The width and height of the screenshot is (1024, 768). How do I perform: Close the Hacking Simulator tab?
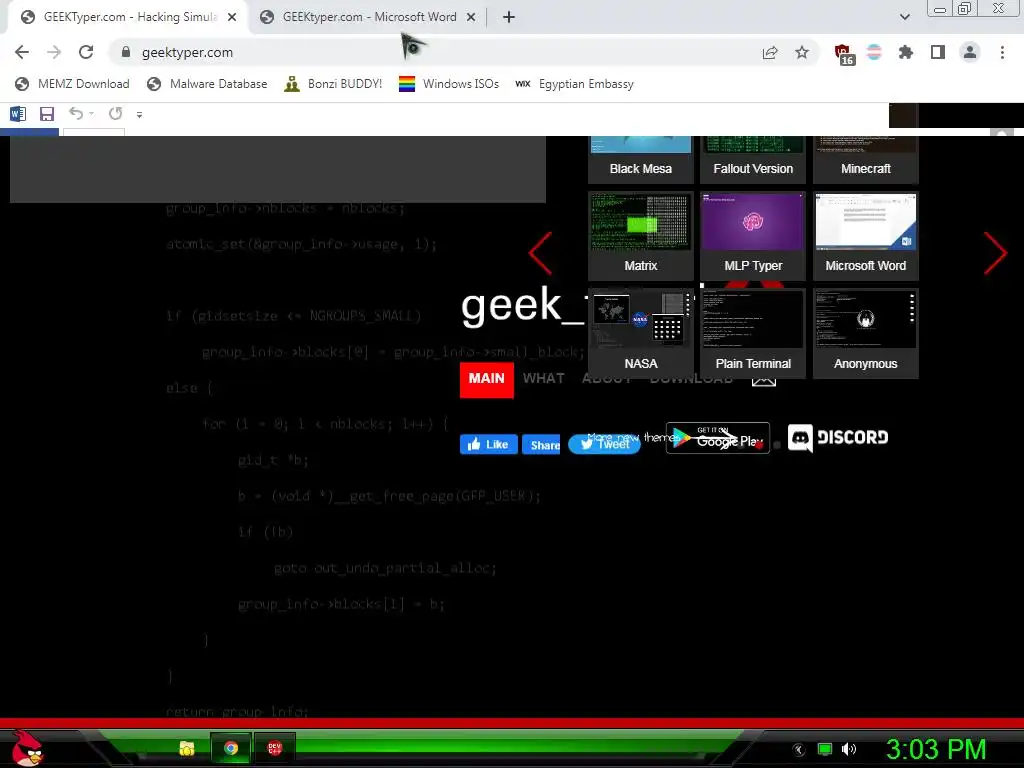coord(232,17)
